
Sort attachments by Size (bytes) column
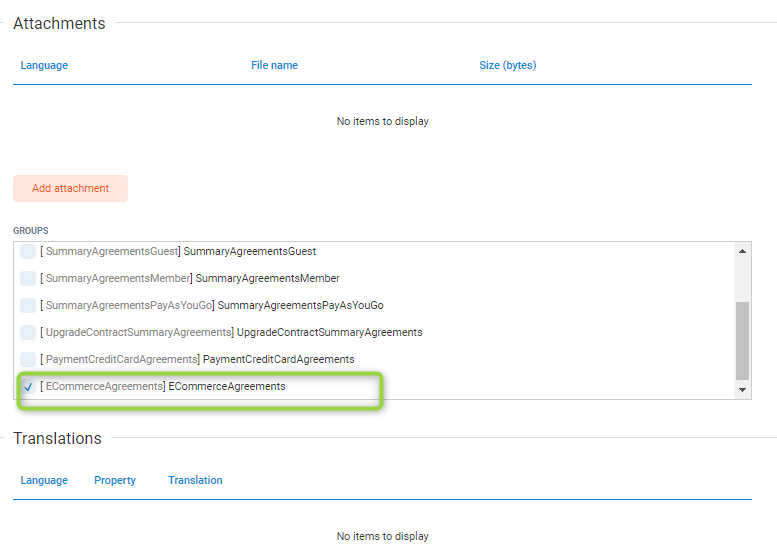click(x=507, y=66)
